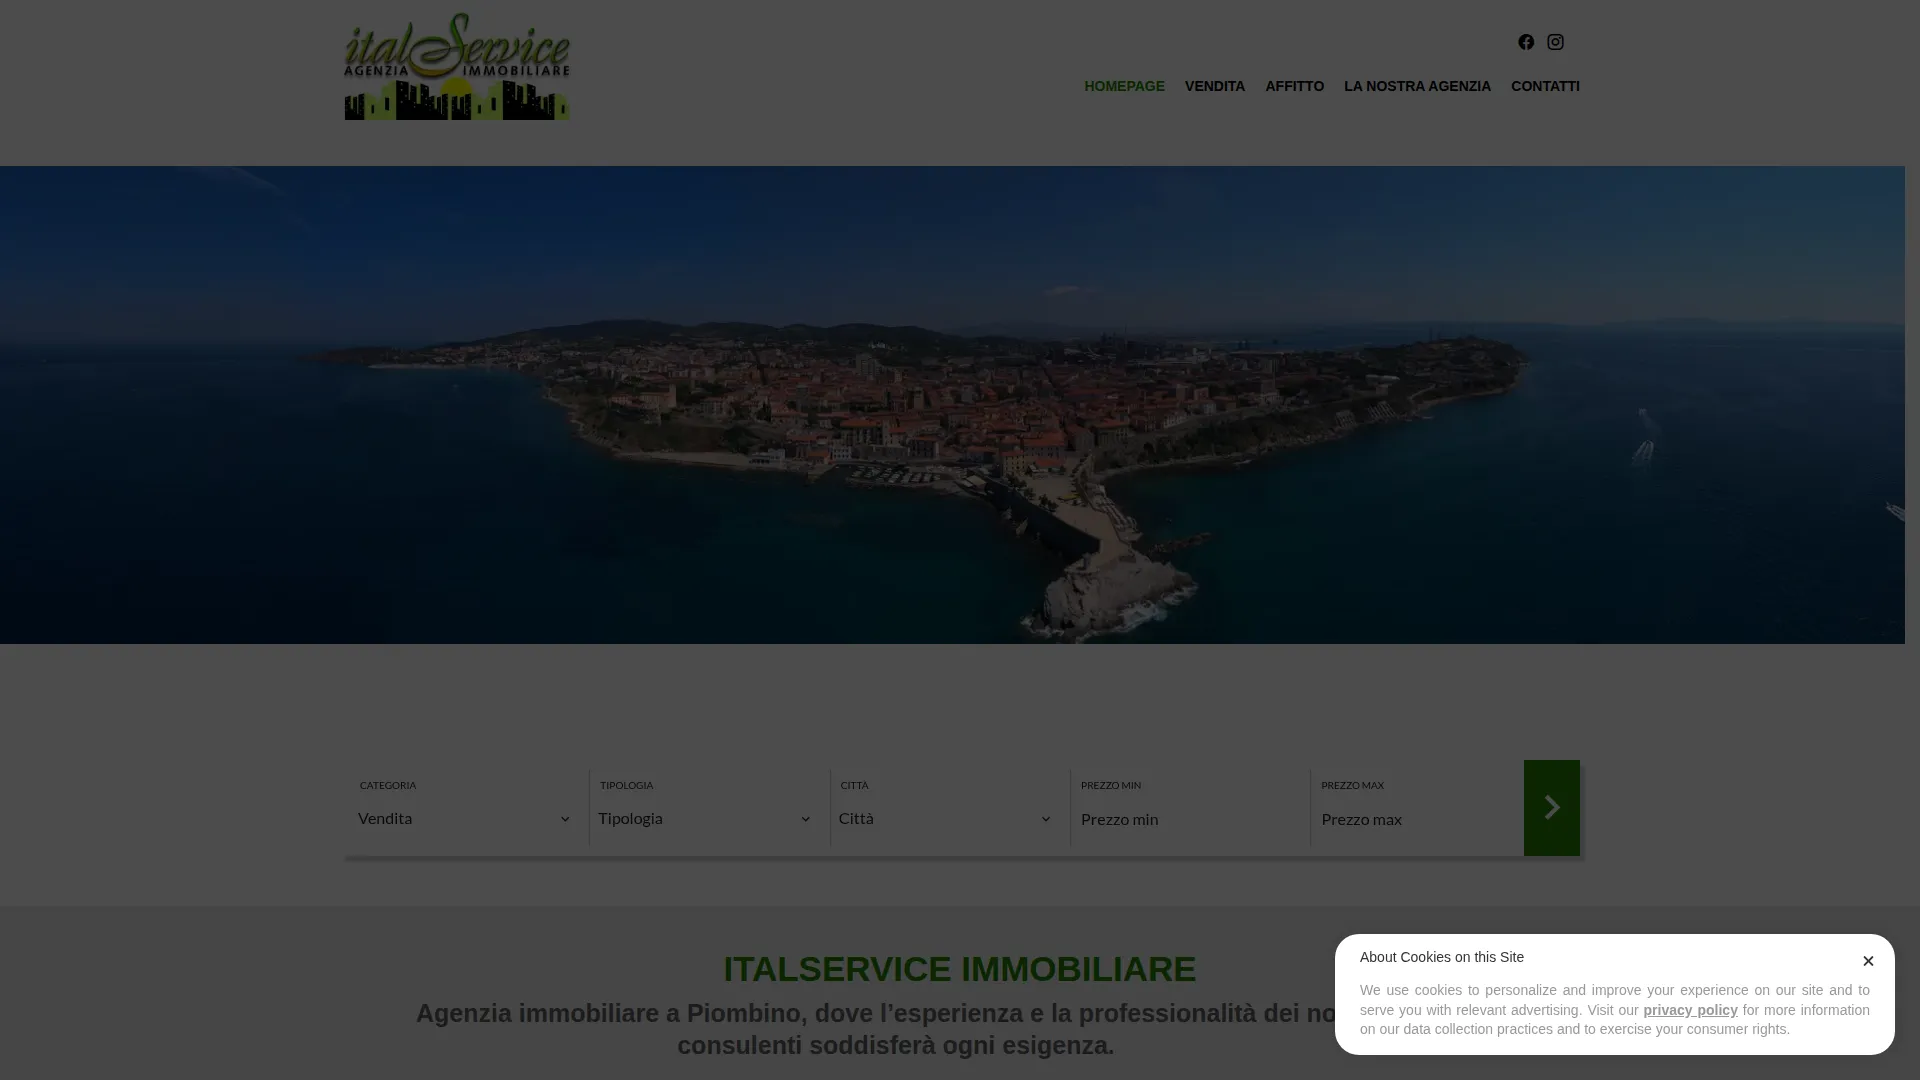This screenshot has width=1920, height=1080.
Task: Open the Facebook page icon
Action: 1526,42
